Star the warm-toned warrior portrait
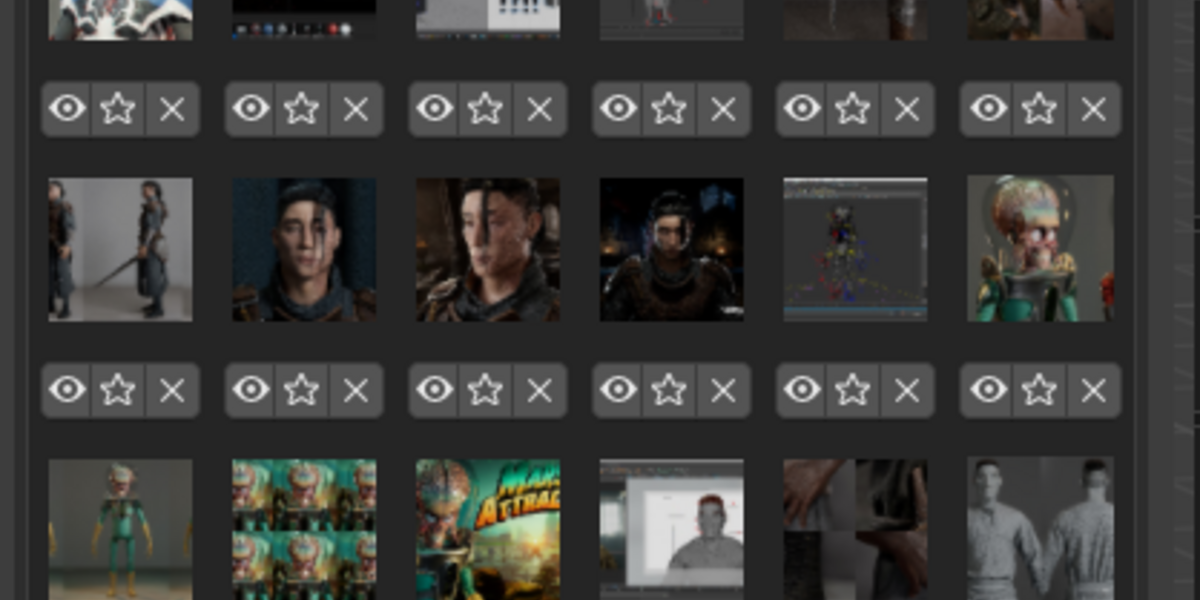 pos(486,109)
